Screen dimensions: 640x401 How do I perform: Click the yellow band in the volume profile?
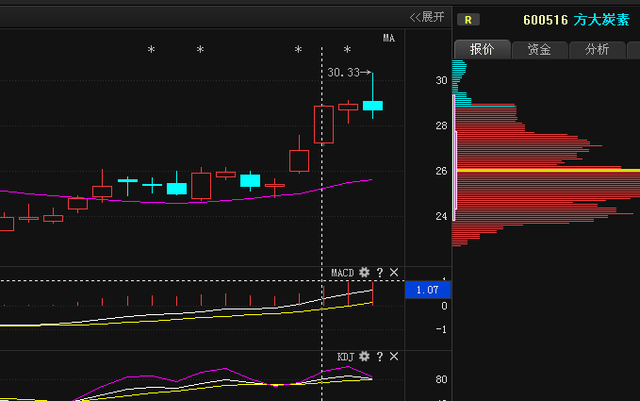point(548,170)
